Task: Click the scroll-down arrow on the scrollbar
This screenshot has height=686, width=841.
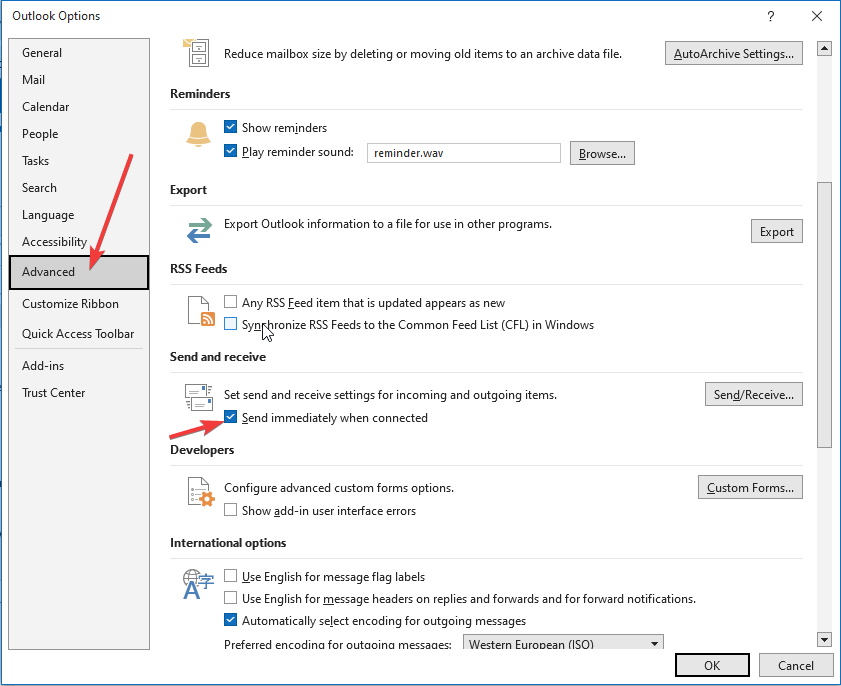Action: click(x=824, y=638)
